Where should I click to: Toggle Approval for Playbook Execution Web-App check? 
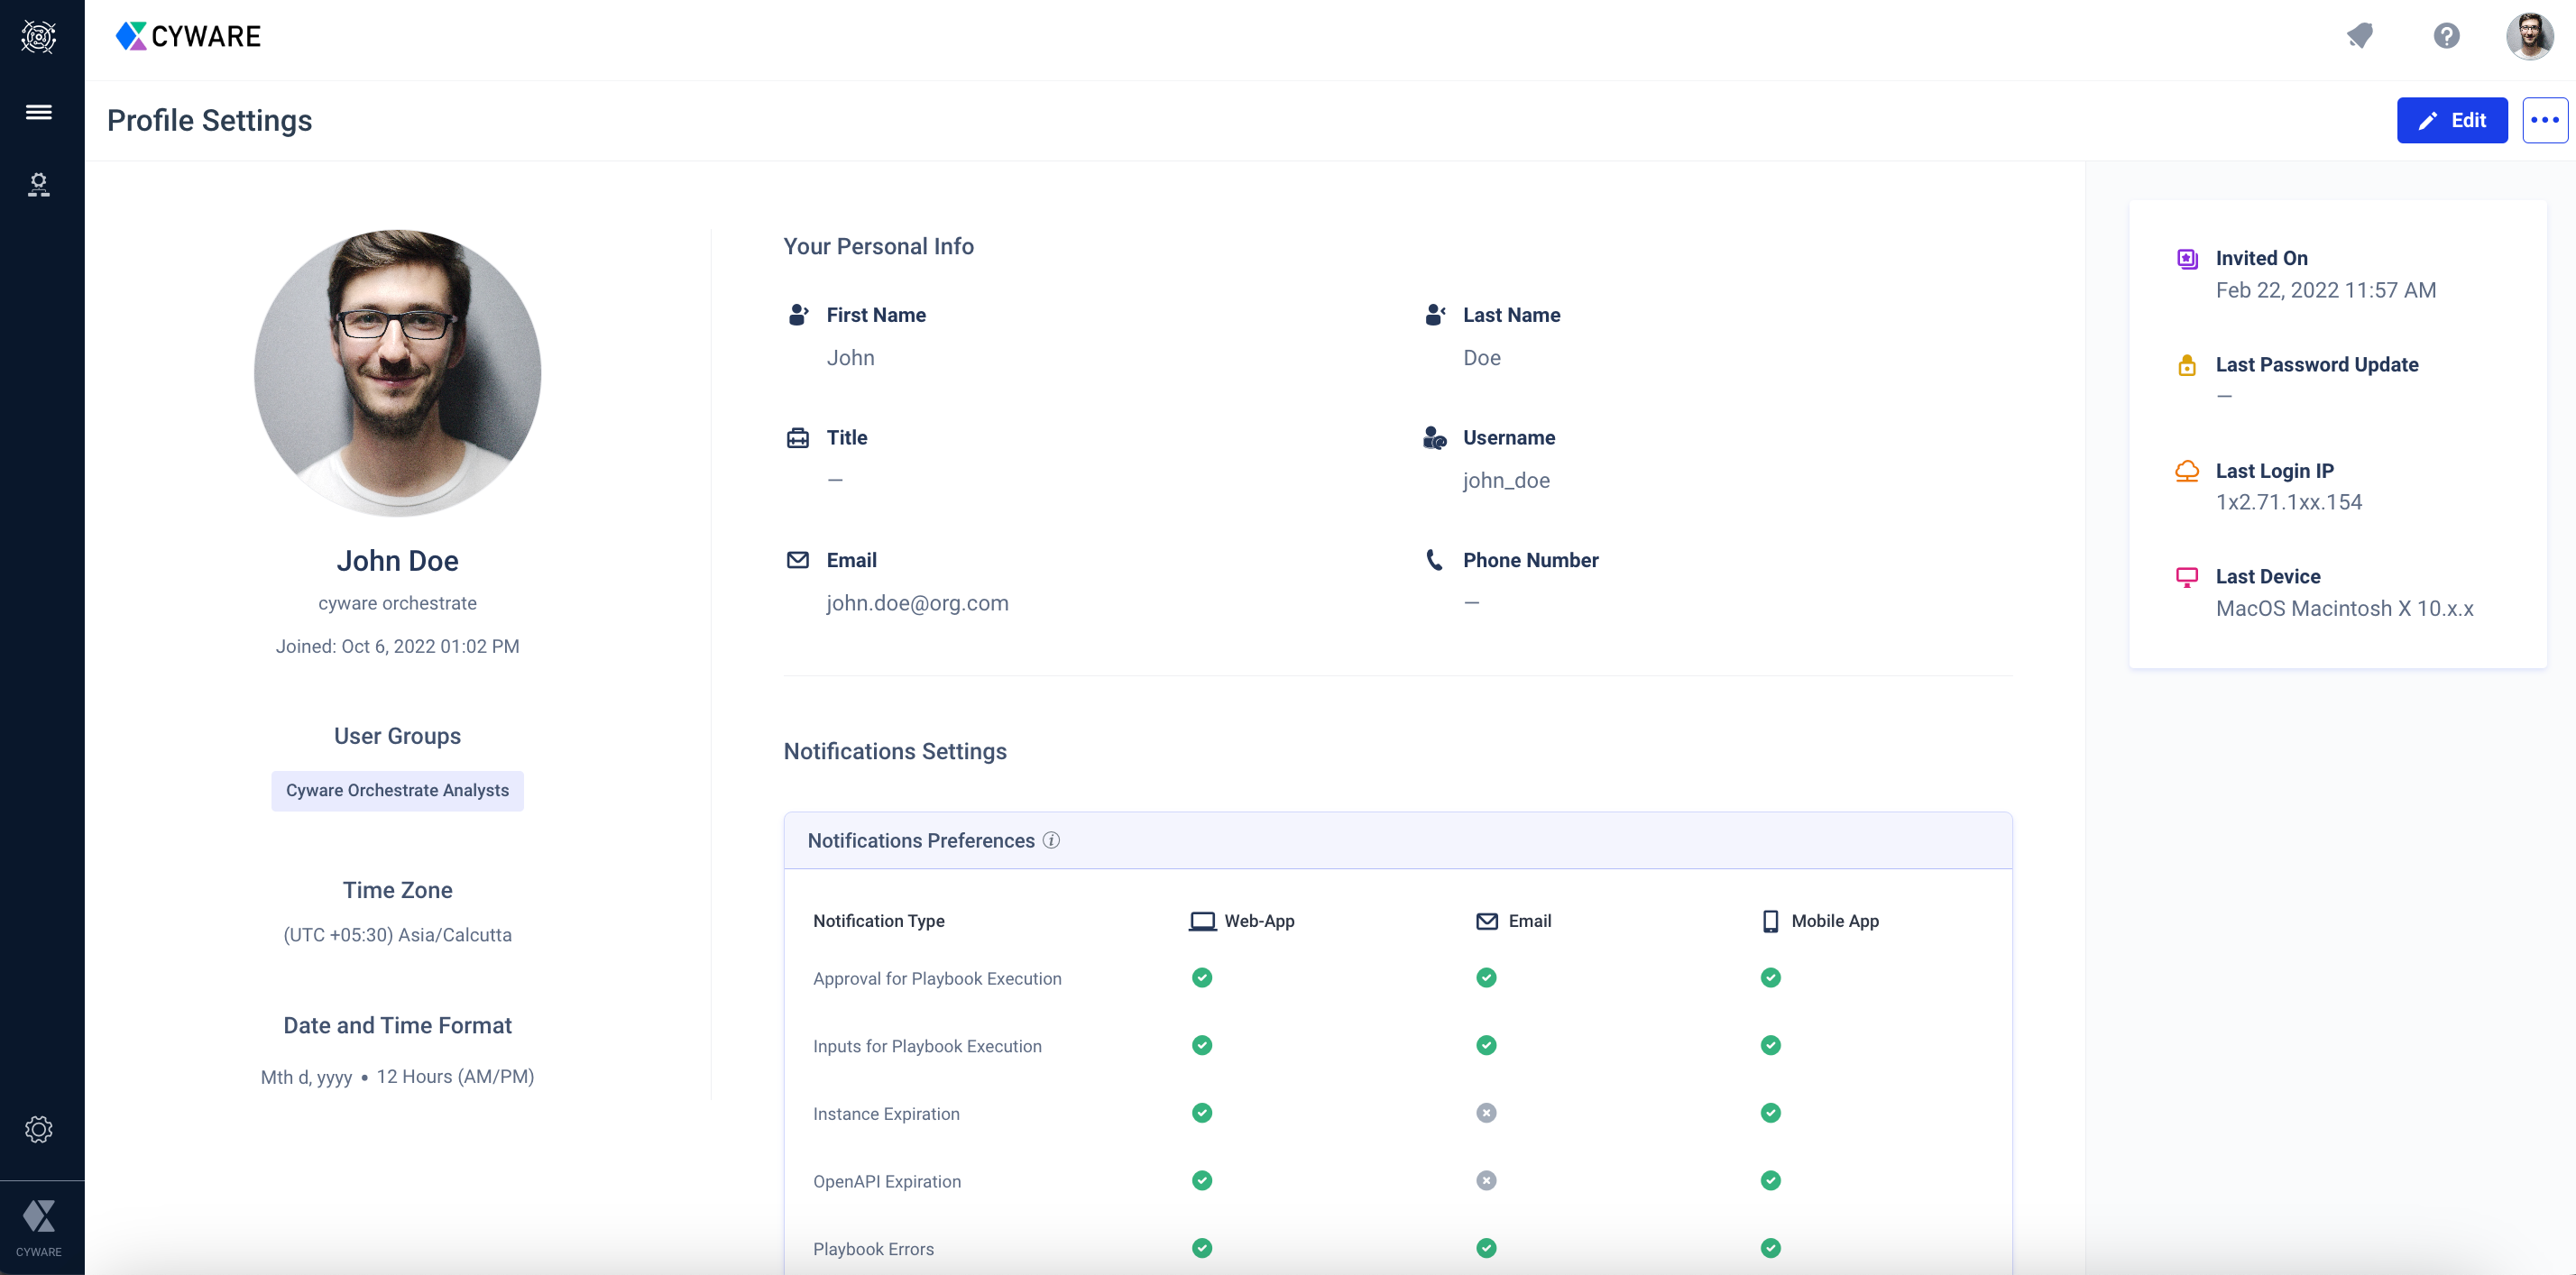(1202, 978)
